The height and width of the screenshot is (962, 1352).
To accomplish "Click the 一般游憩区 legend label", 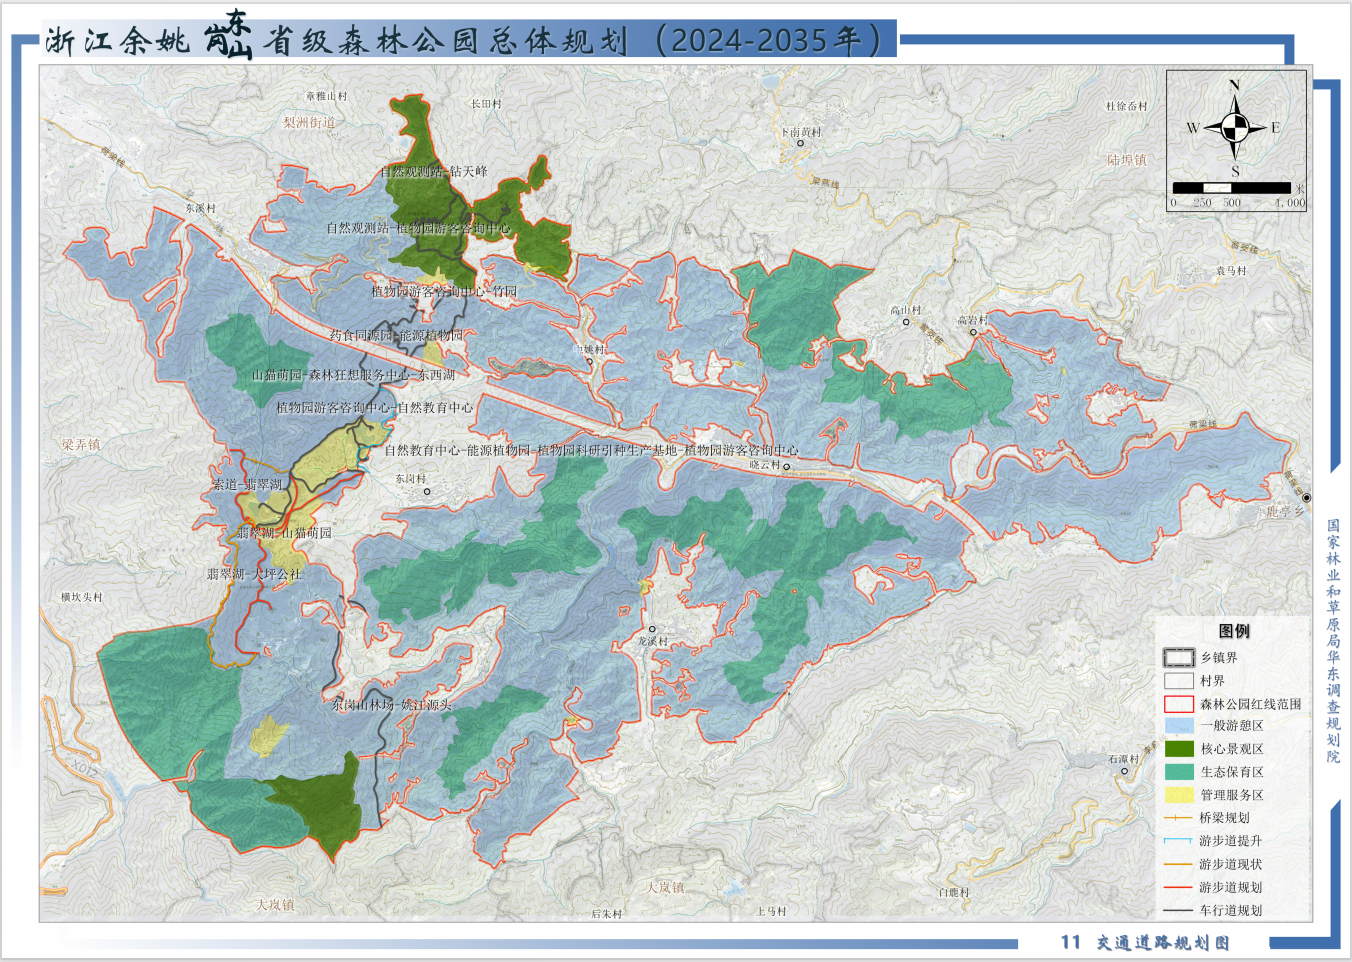I will point(1232,726).
